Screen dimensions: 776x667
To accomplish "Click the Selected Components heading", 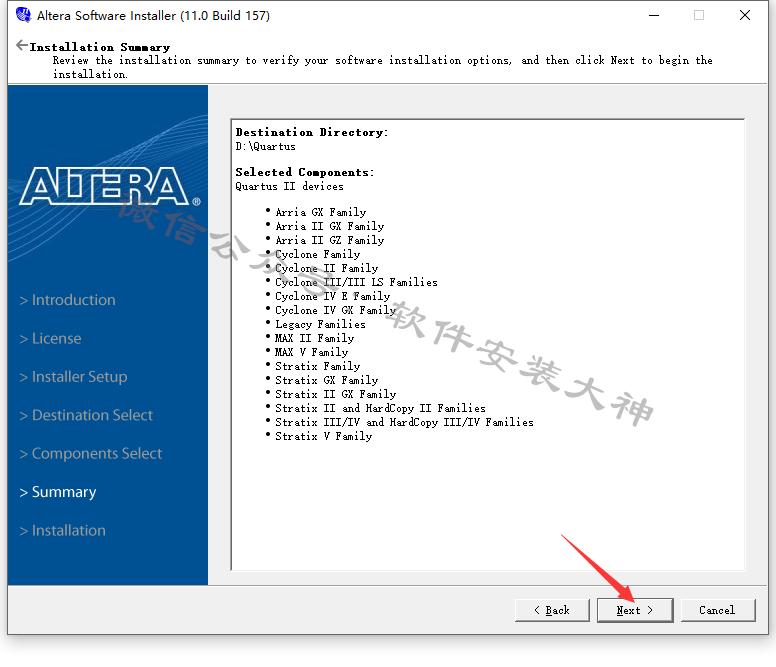I will pos(305,172).
